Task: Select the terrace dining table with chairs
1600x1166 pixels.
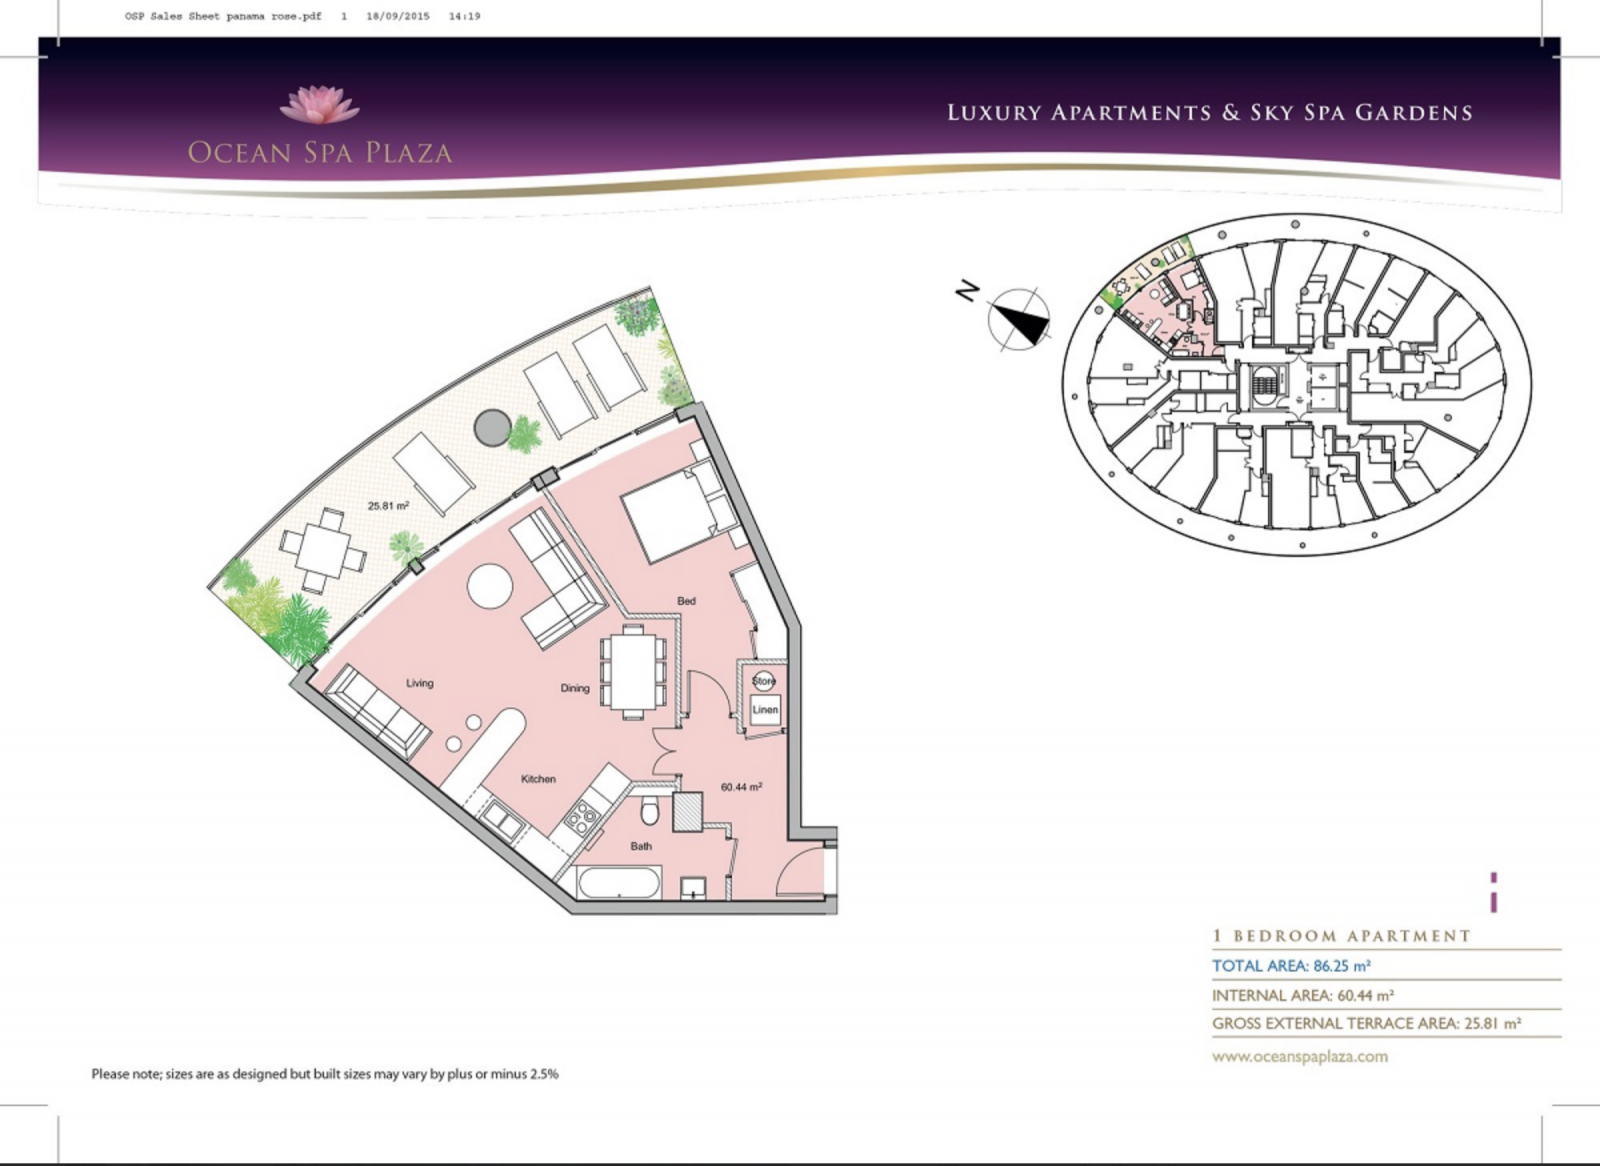Action: click(x=323, y=551)
